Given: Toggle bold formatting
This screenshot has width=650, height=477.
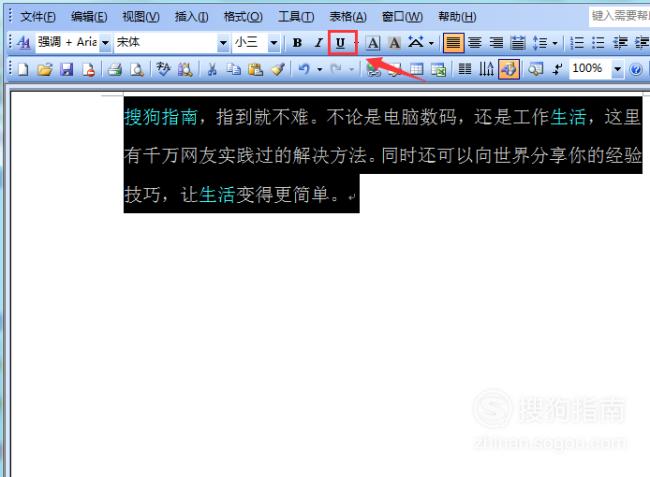Looking at the screenshot, I should coord(297,43).
